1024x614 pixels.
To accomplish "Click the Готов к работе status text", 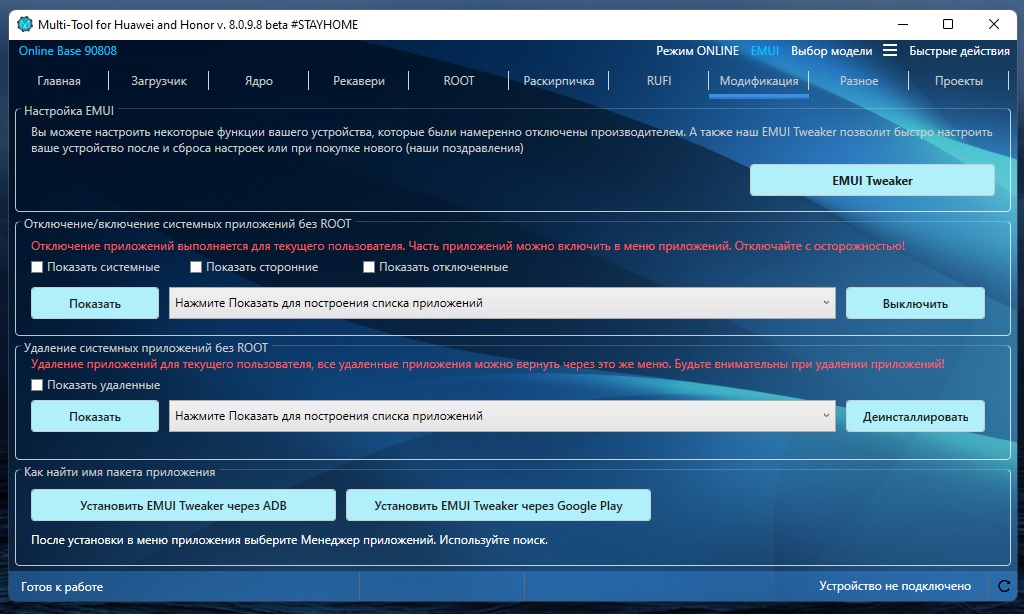I will click(62, 587).
